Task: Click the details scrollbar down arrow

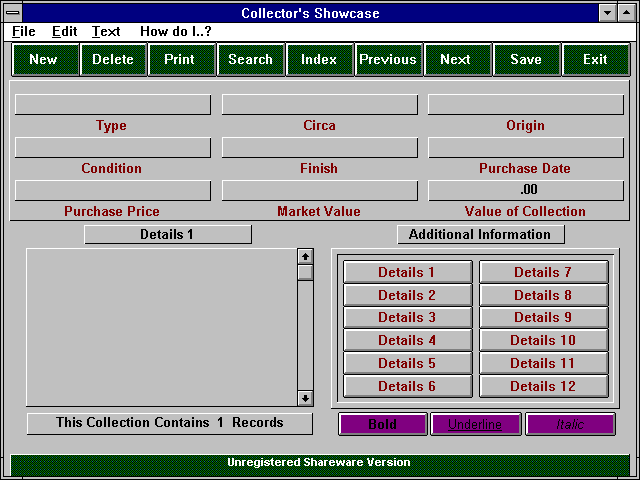Action: [305, 398]
